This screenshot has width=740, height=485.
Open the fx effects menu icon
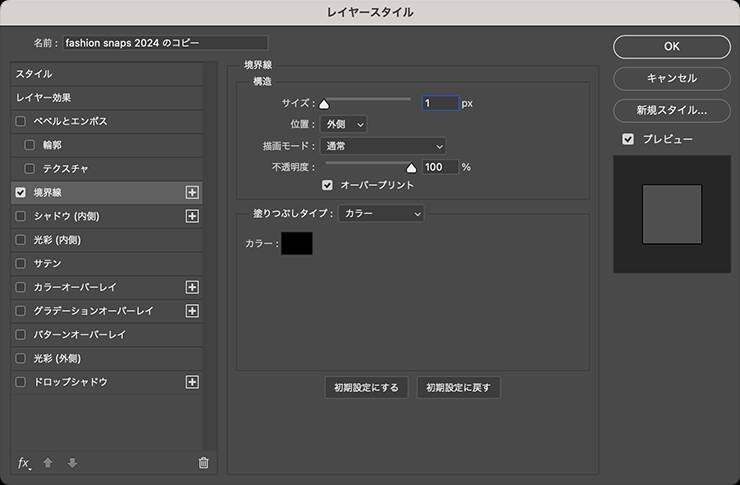pos(25,463)
